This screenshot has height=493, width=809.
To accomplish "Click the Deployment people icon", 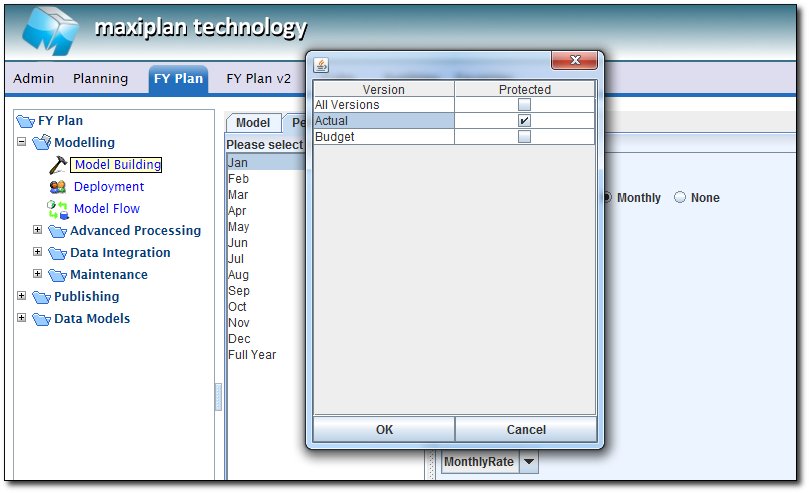I will click(x=57, y=187).
